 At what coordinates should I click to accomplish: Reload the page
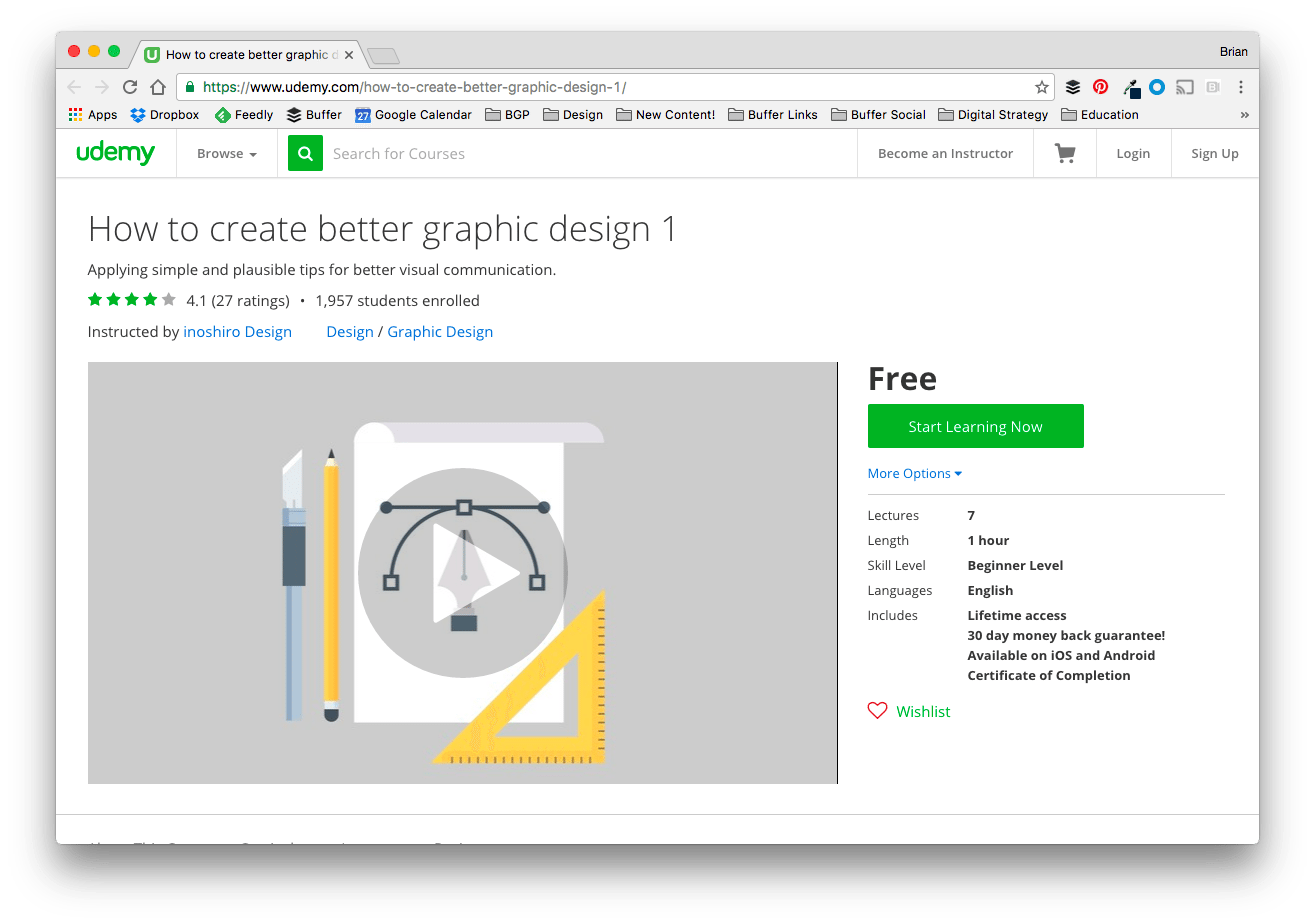129,87
